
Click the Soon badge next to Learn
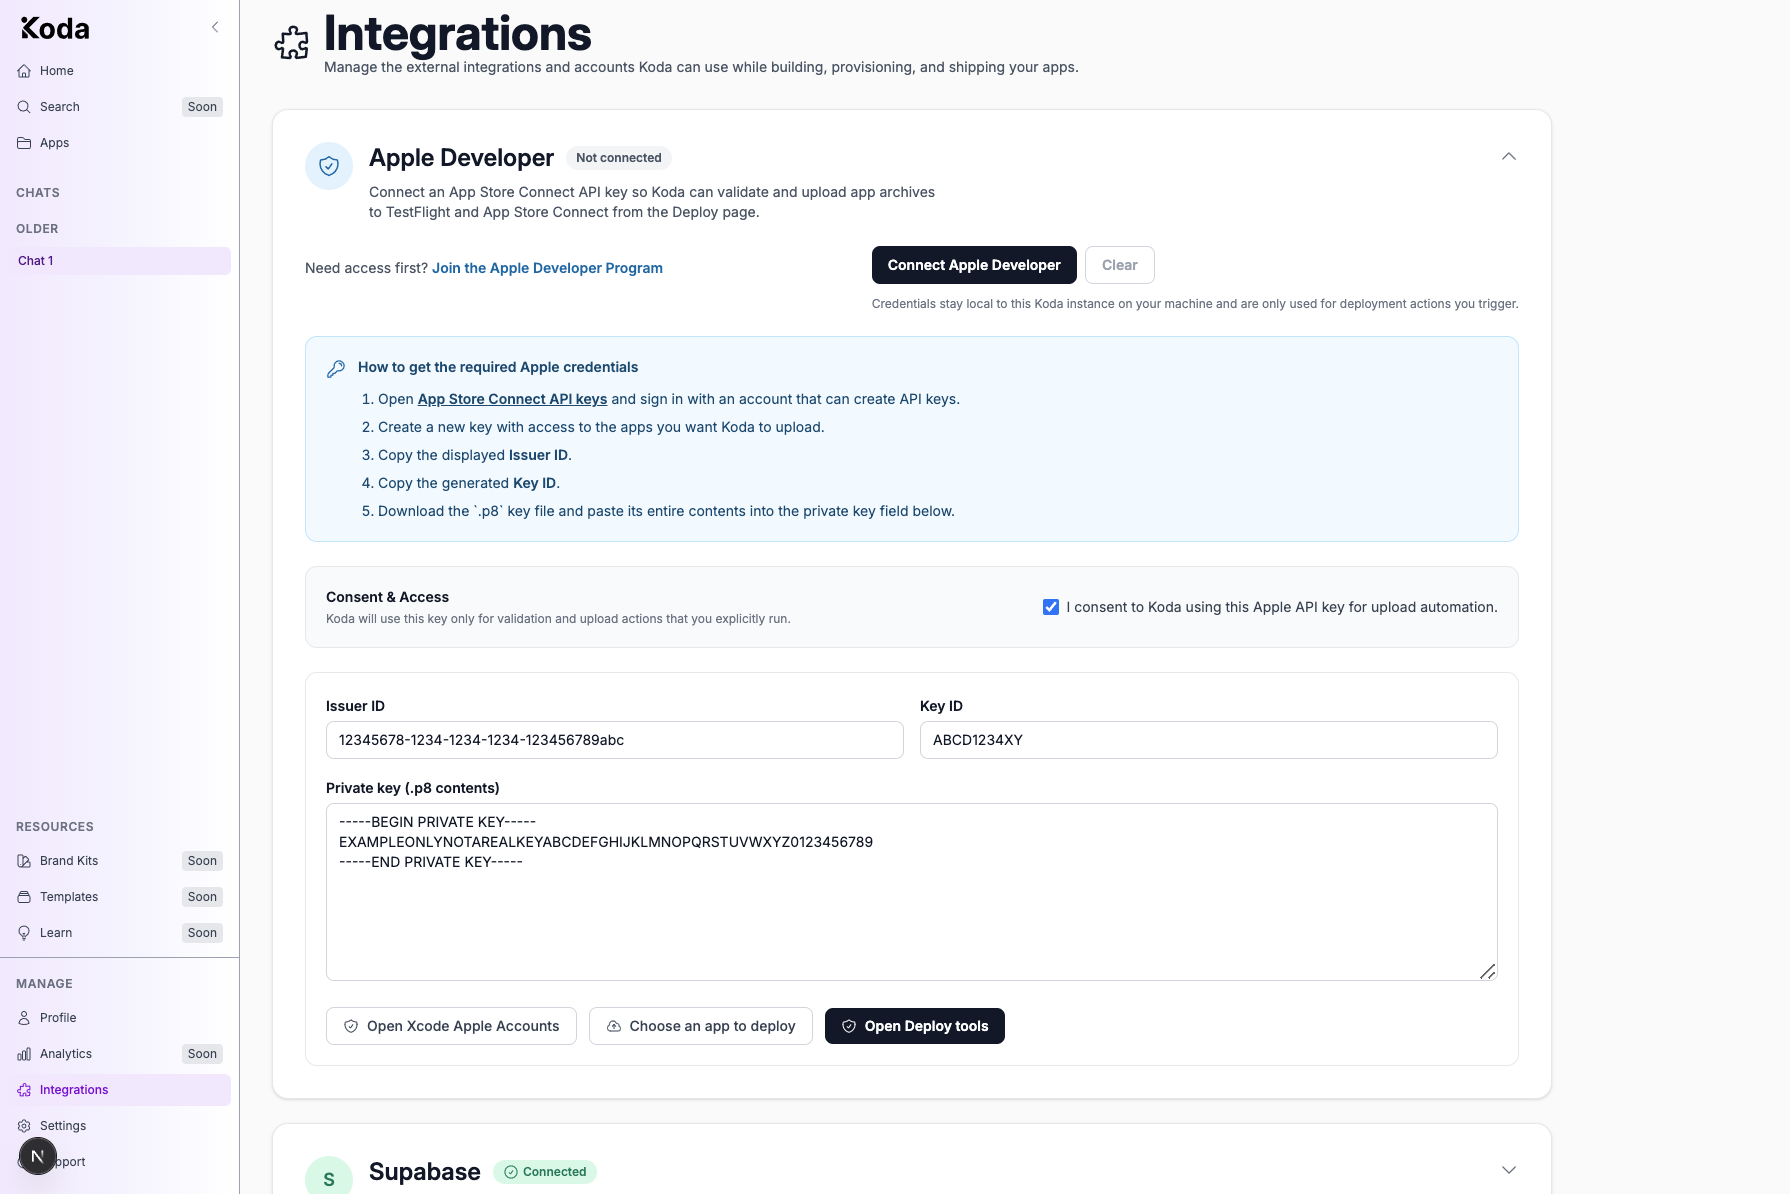[202, 933]
